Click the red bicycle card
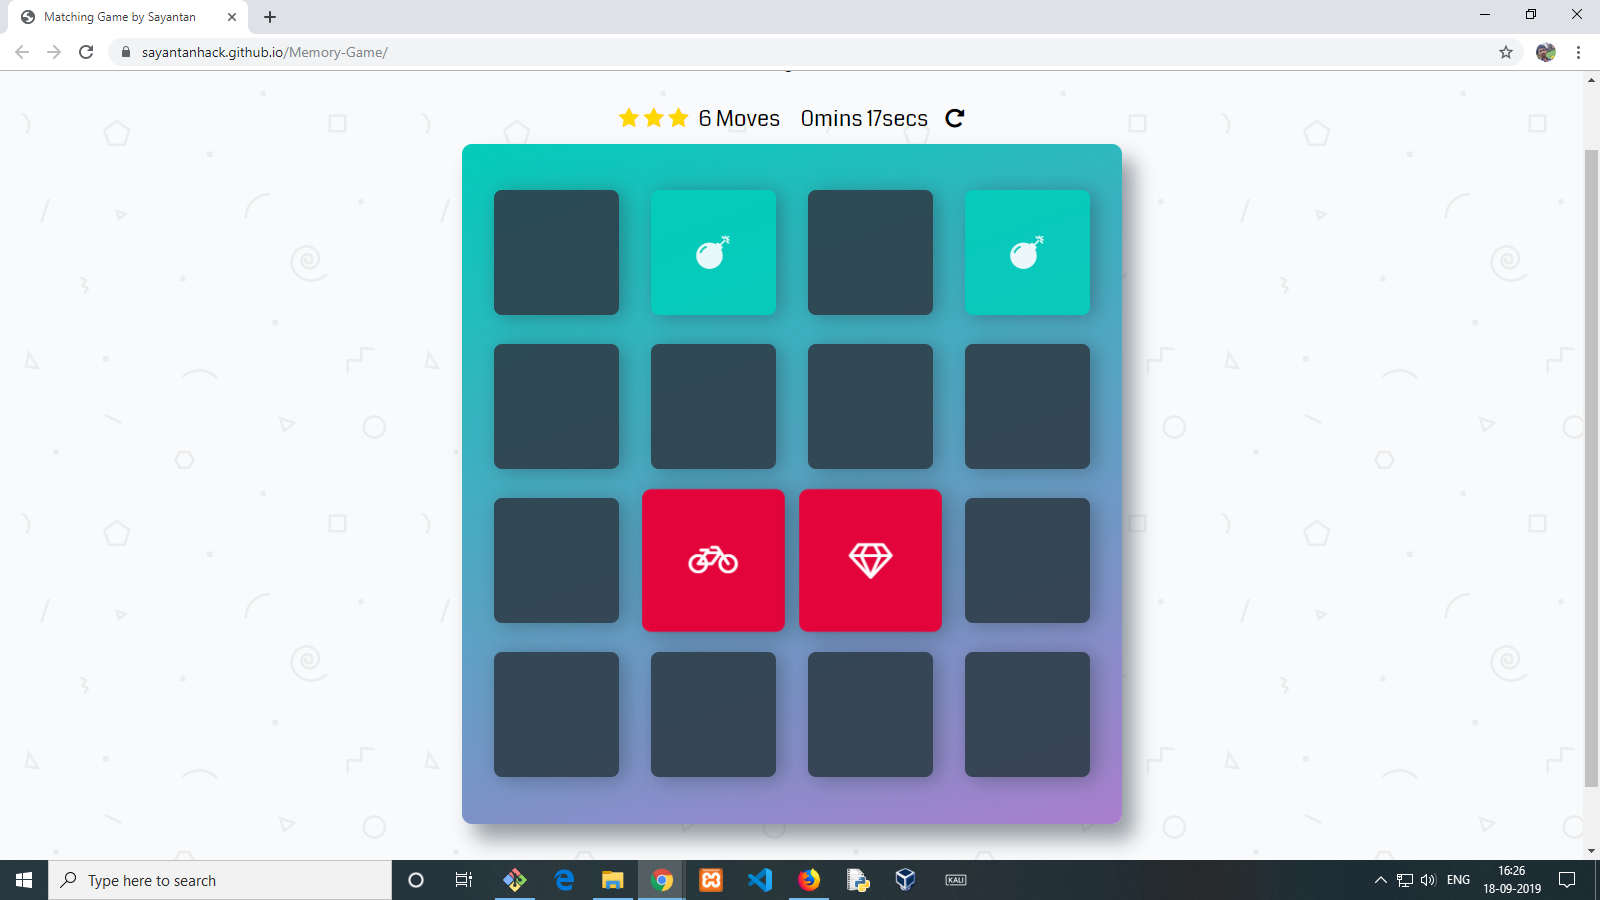 [x=713, y=560]
